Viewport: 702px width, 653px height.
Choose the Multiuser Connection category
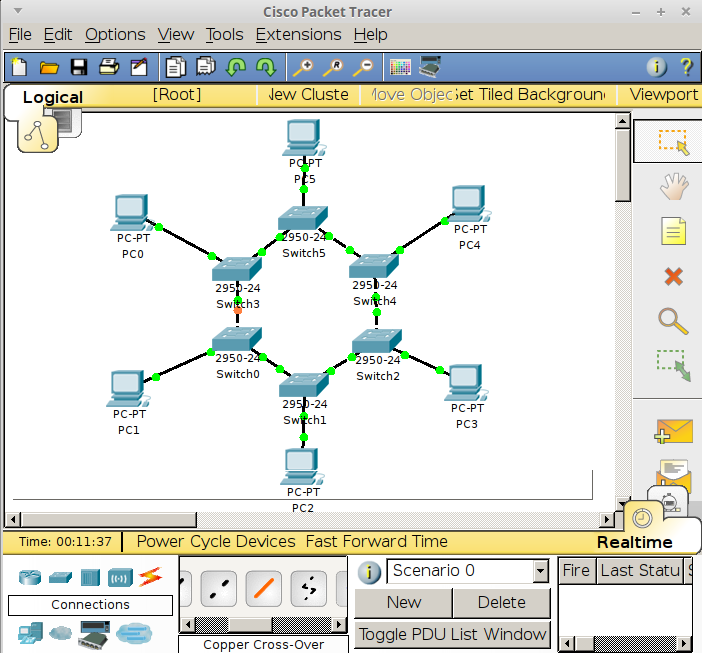click(134, 633)
